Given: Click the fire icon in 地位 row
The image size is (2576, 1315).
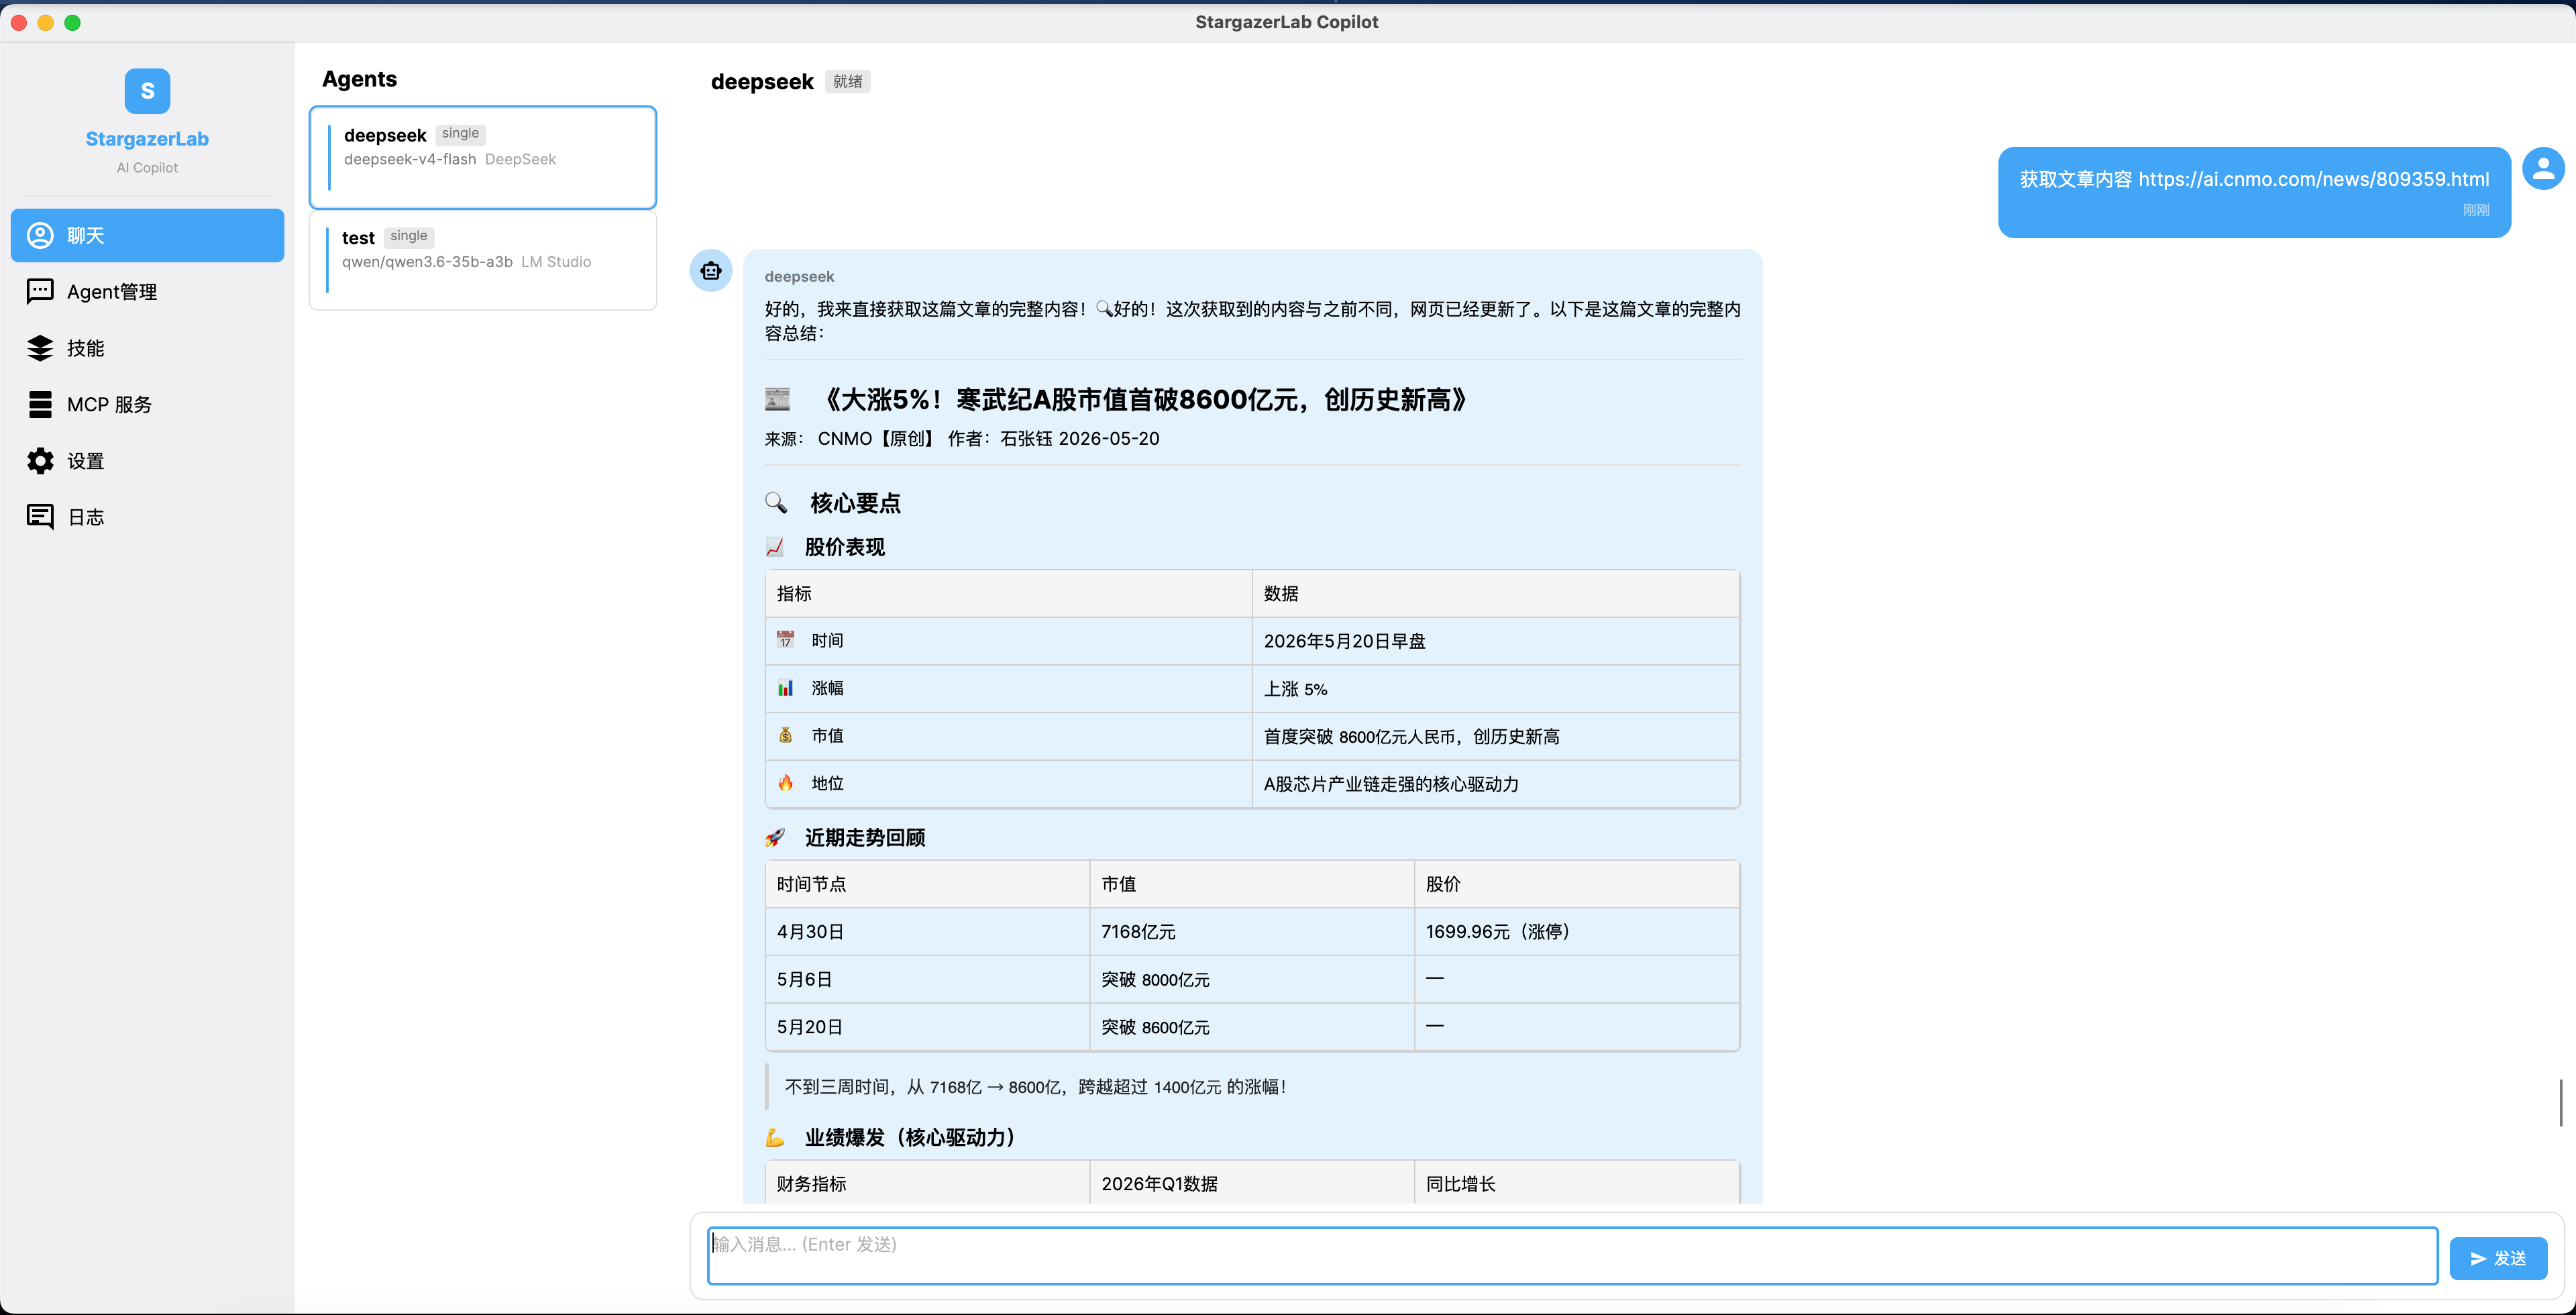Looking at the screenshot, I should tap(786, 783).
